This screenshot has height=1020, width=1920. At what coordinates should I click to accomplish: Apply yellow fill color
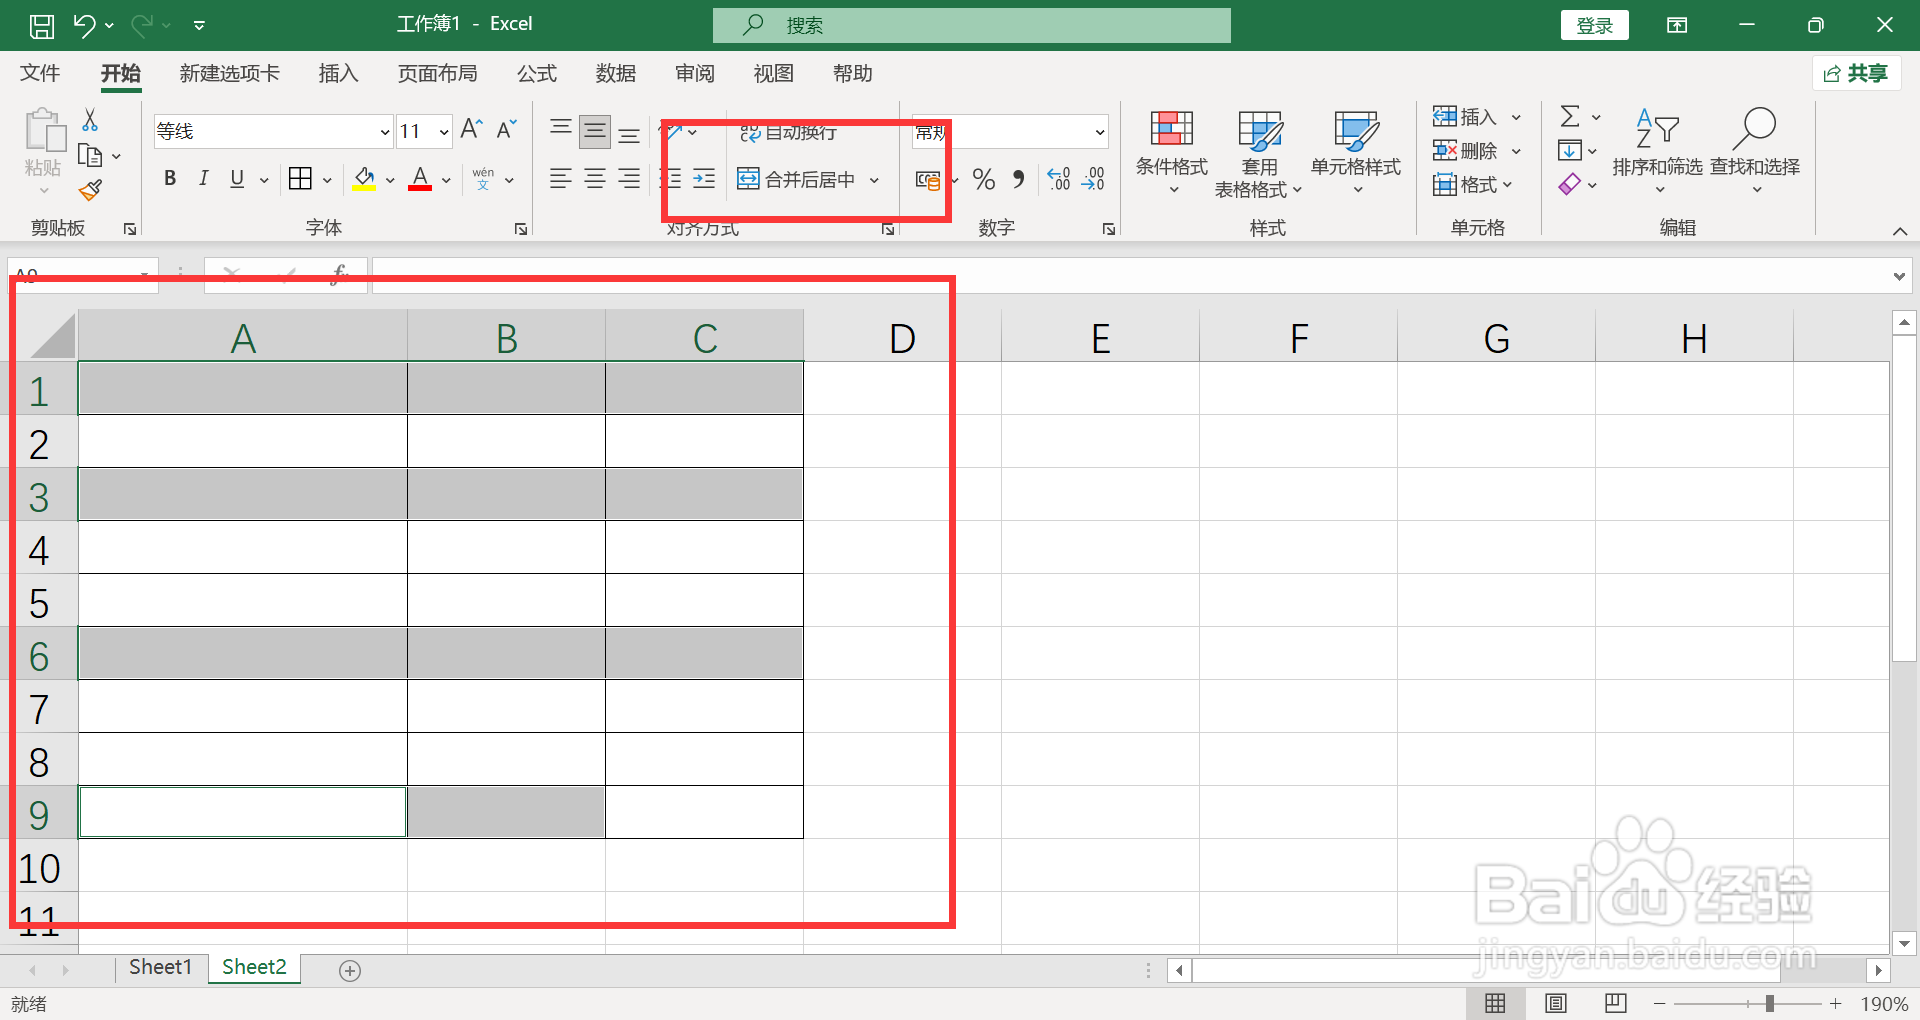click(364, 179)
